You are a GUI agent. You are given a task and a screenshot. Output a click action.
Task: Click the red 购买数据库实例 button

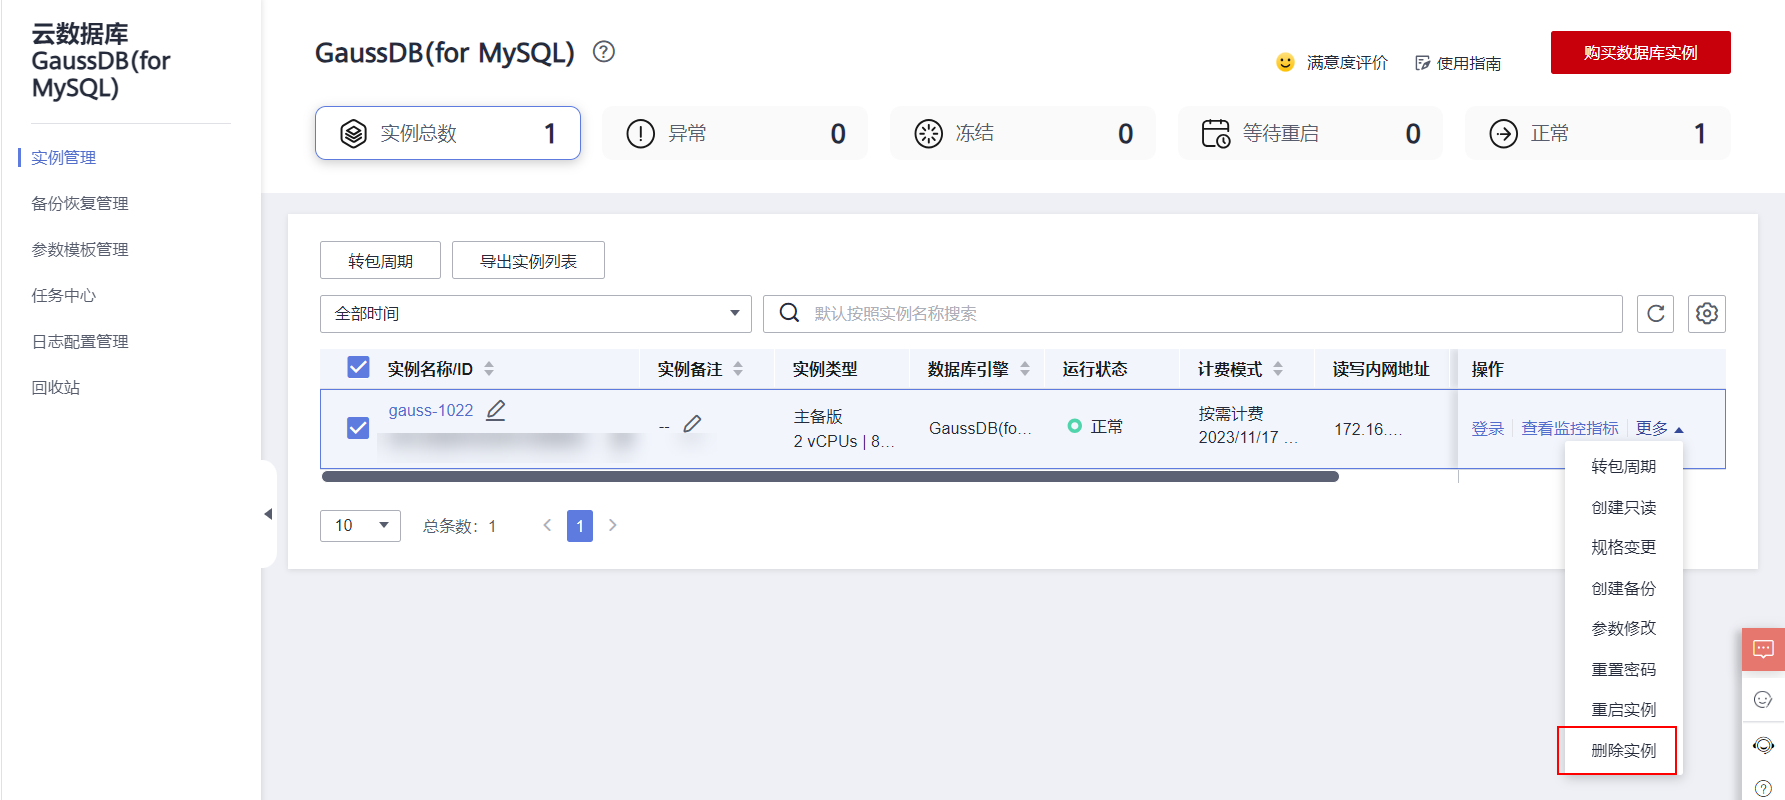point(1640,52)
